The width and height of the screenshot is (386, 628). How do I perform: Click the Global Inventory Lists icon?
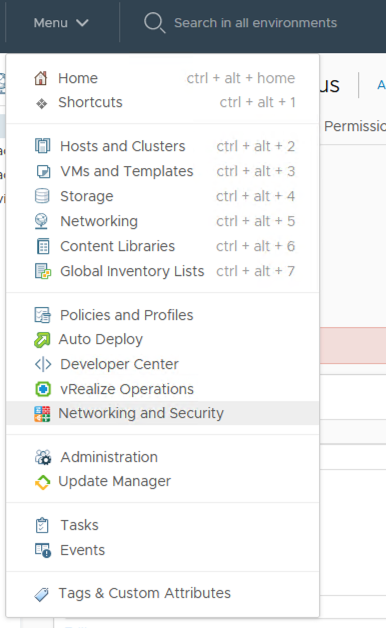coord(43,271)
